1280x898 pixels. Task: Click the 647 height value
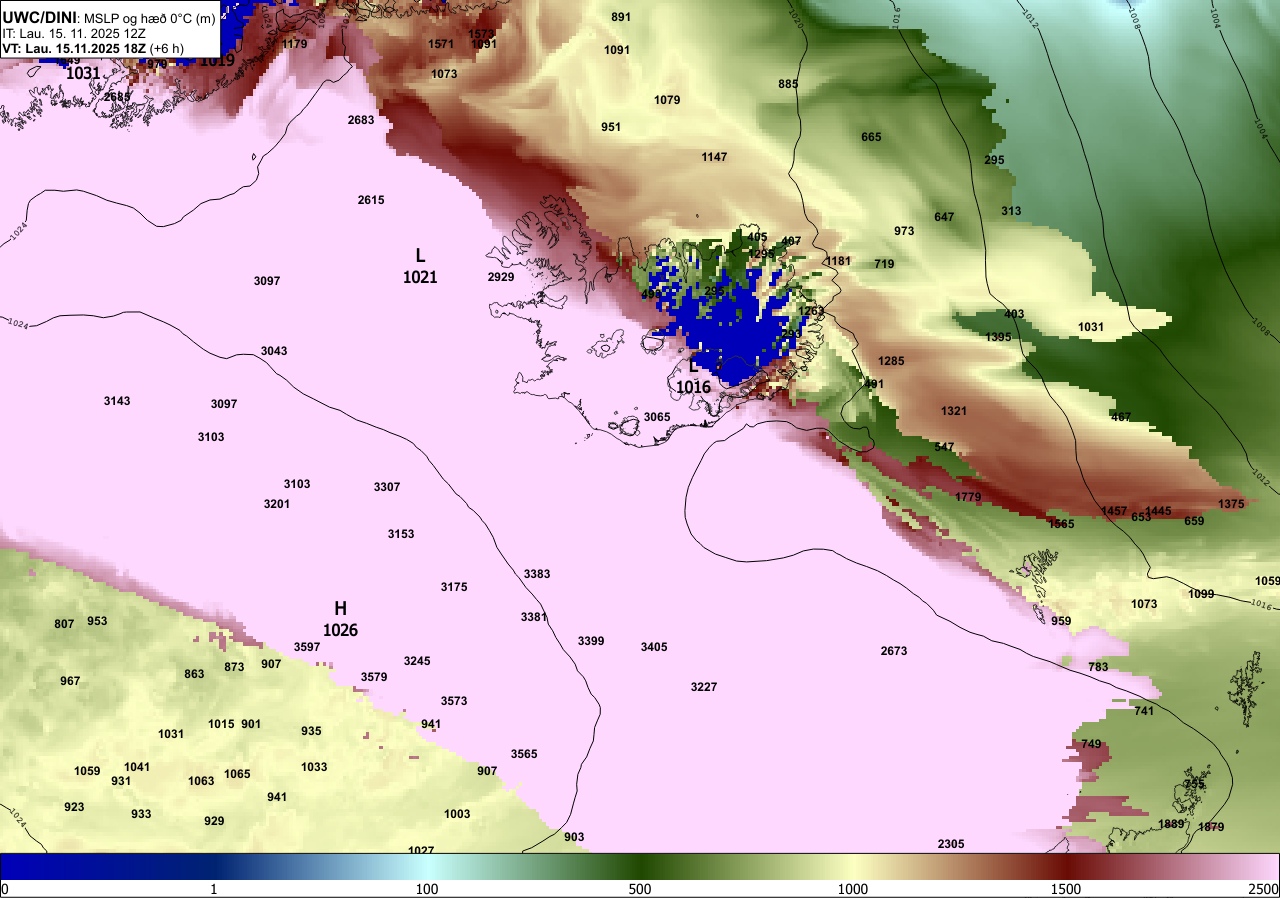click(944, 217)
